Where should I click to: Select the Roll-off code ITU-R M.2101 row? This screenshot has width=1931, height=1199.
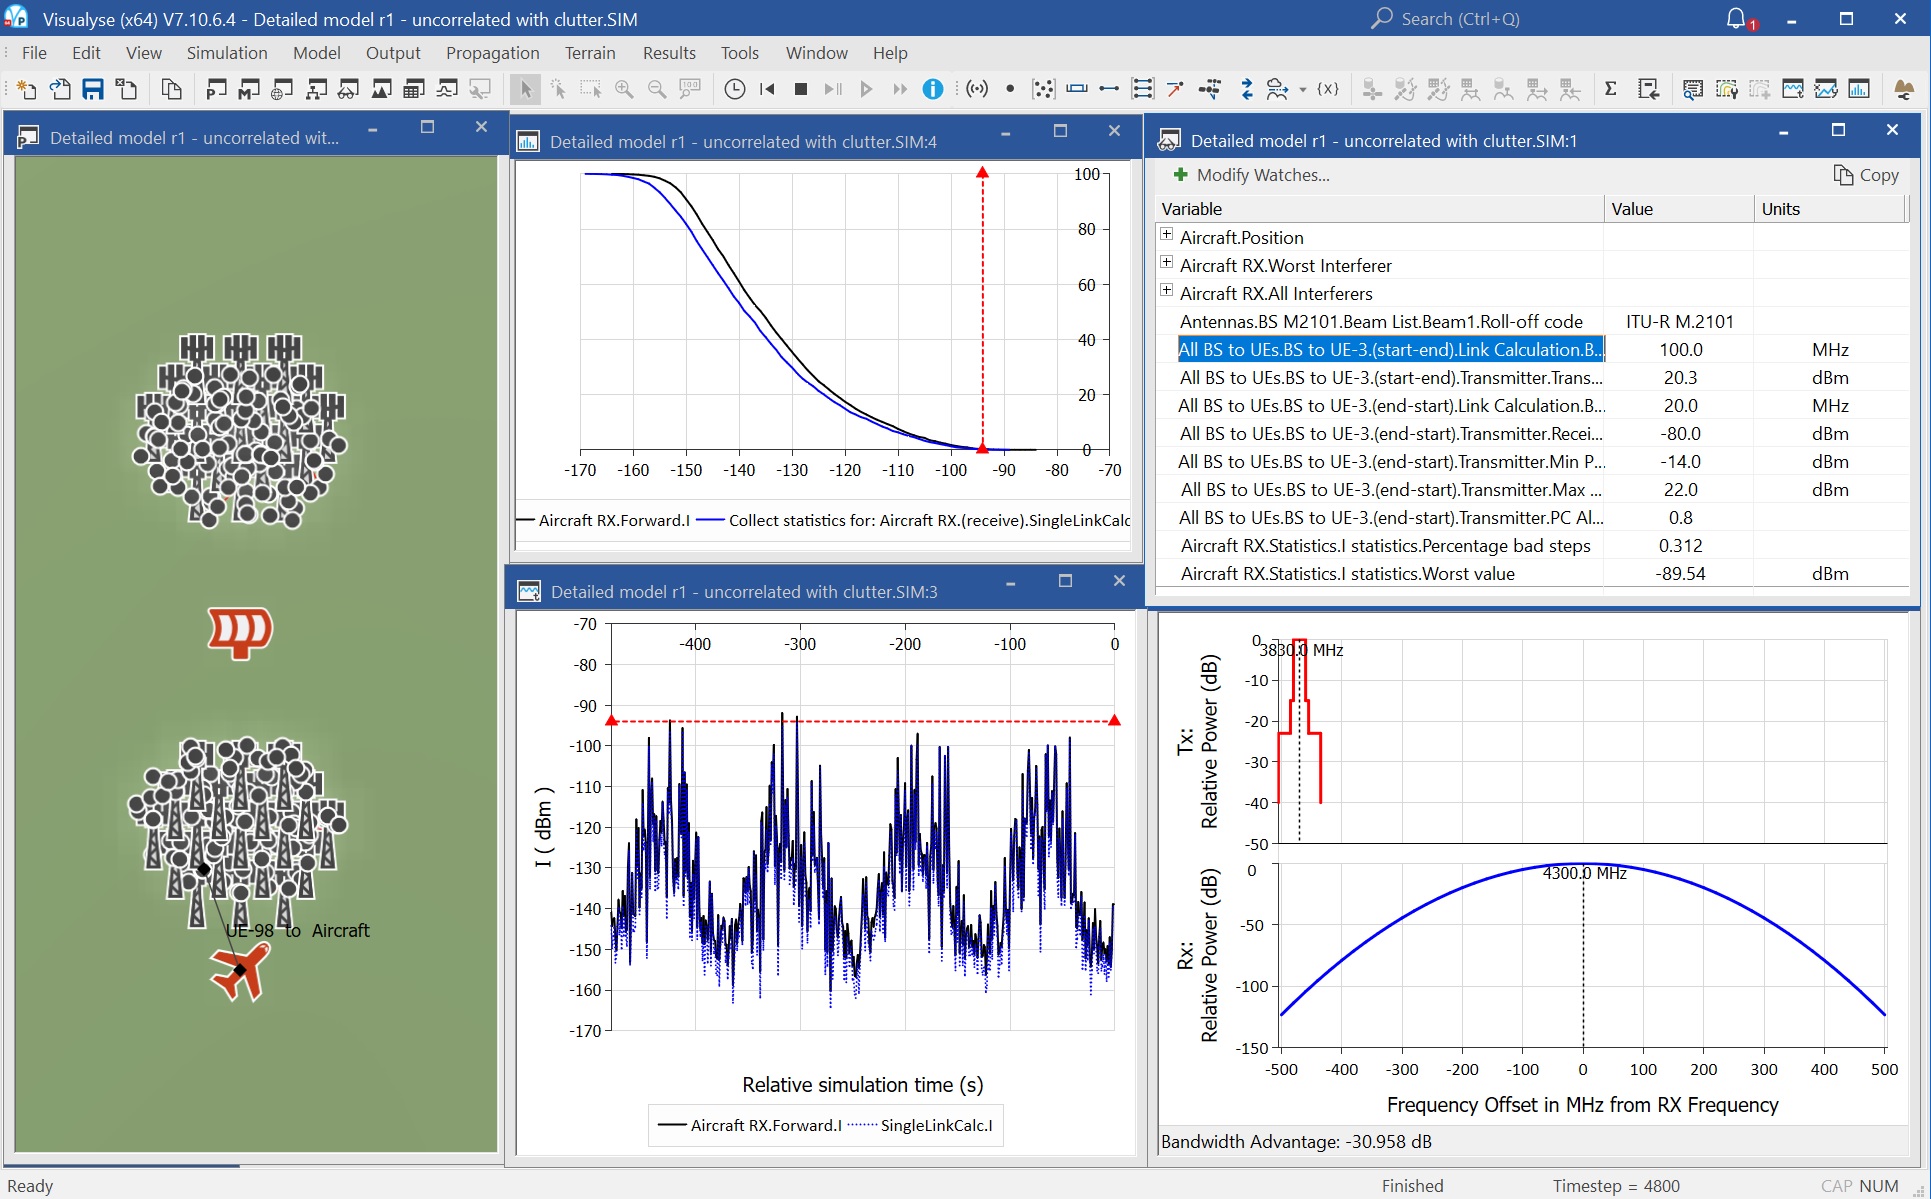1531,322
